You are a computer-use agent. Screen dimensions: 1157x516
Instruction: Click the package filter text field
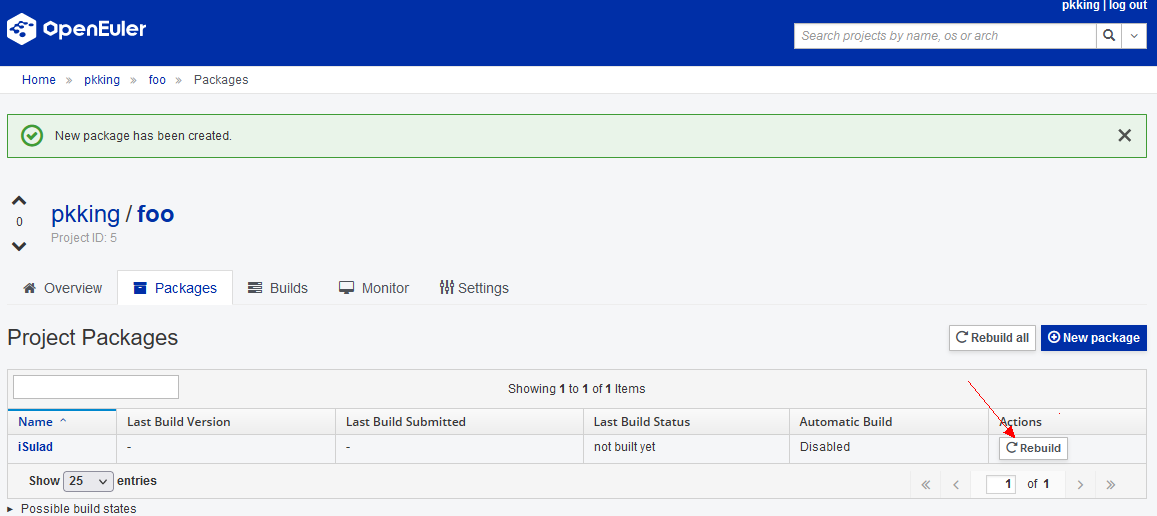coord(96,387)
